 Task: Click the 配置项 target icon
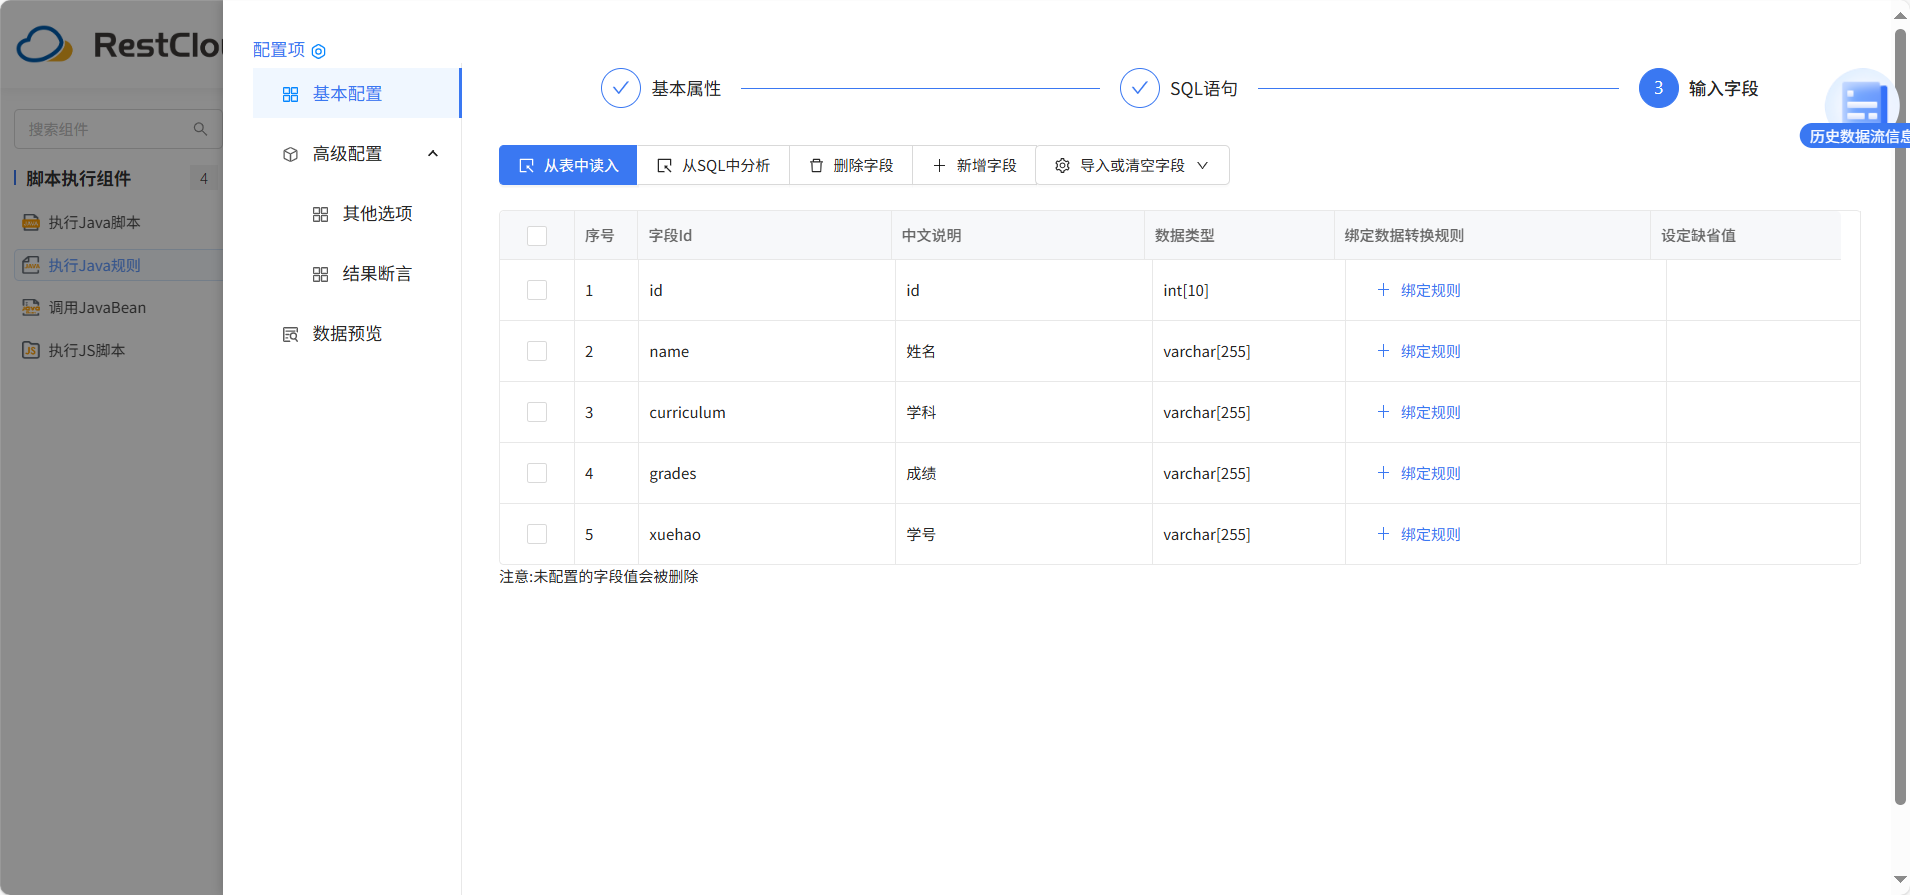[319, 51]
